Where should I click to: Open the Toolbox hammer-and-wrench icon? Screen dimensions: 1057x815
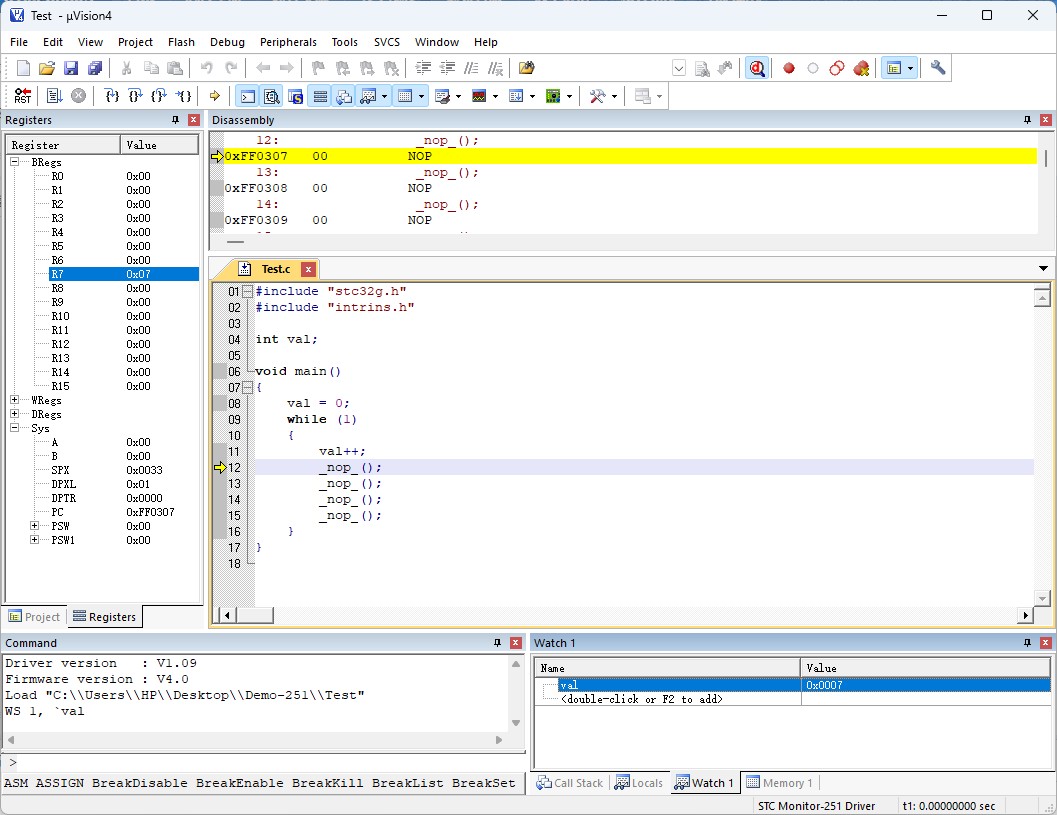tap(597, 96)
